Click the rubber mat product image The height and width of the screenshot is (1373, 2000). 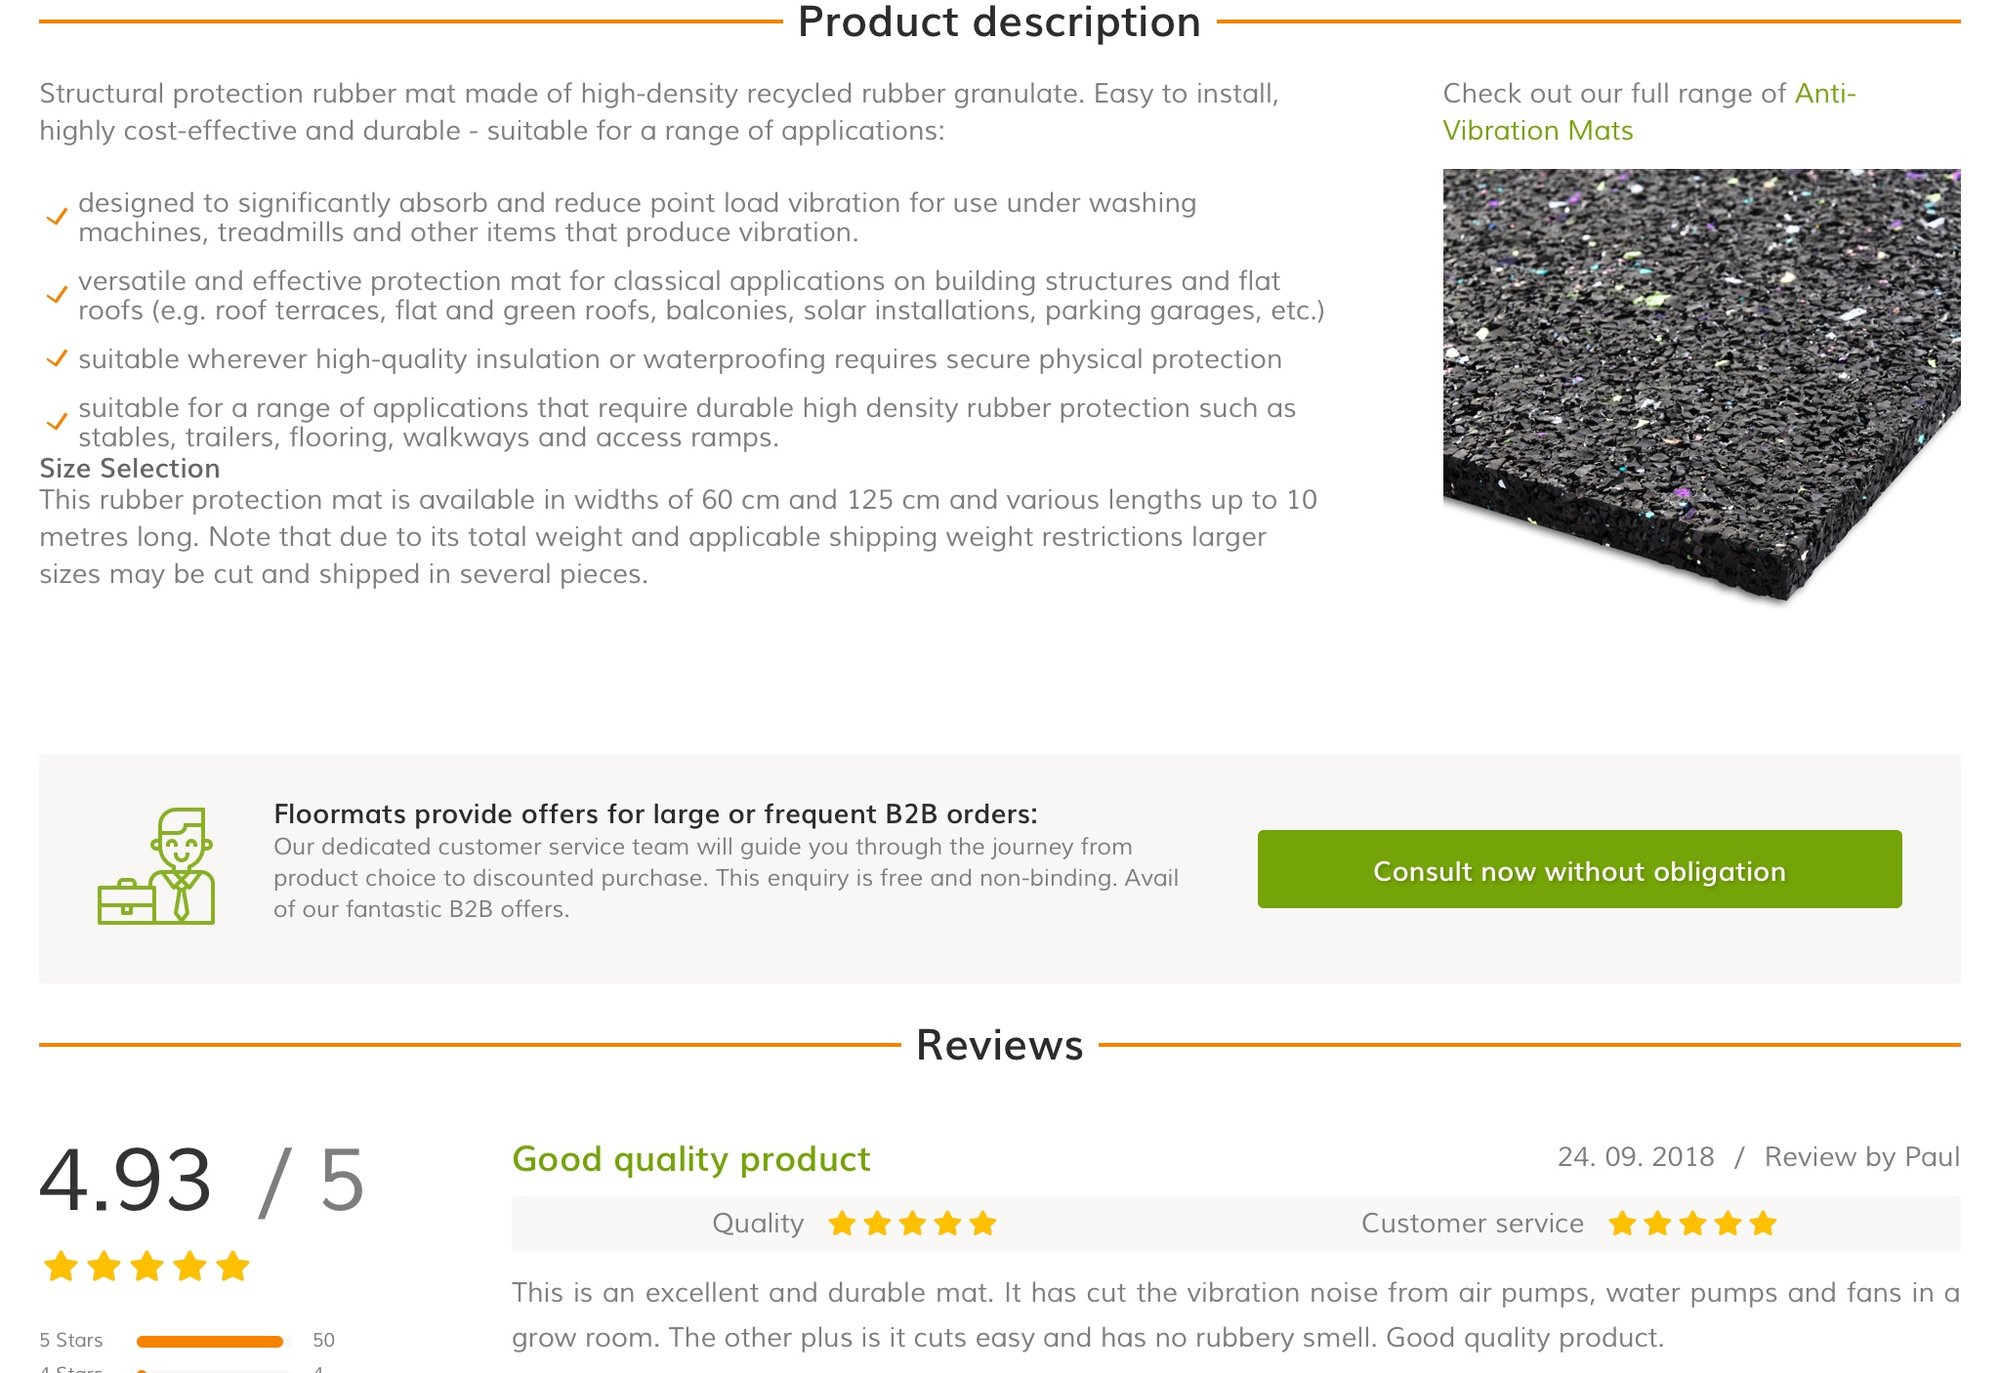pos(1700,385)
